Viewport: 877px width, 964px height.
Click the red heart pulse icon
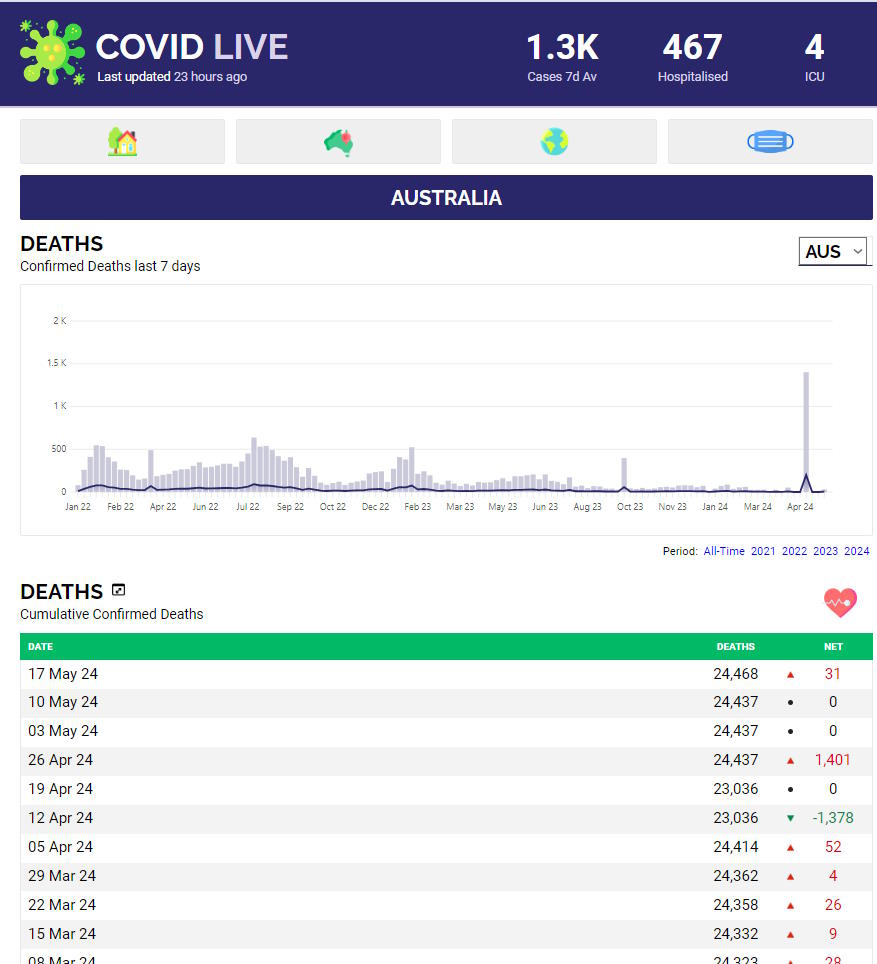(x=840, y=602)
